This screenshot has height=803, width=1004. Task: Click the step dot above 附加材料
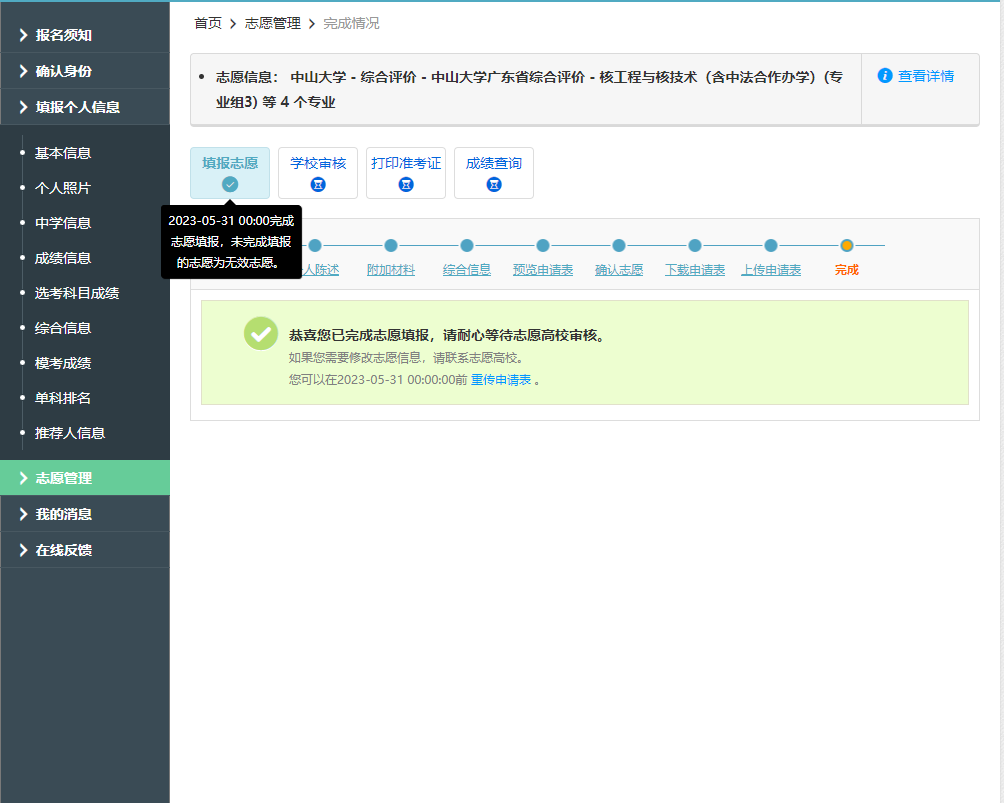391,245
